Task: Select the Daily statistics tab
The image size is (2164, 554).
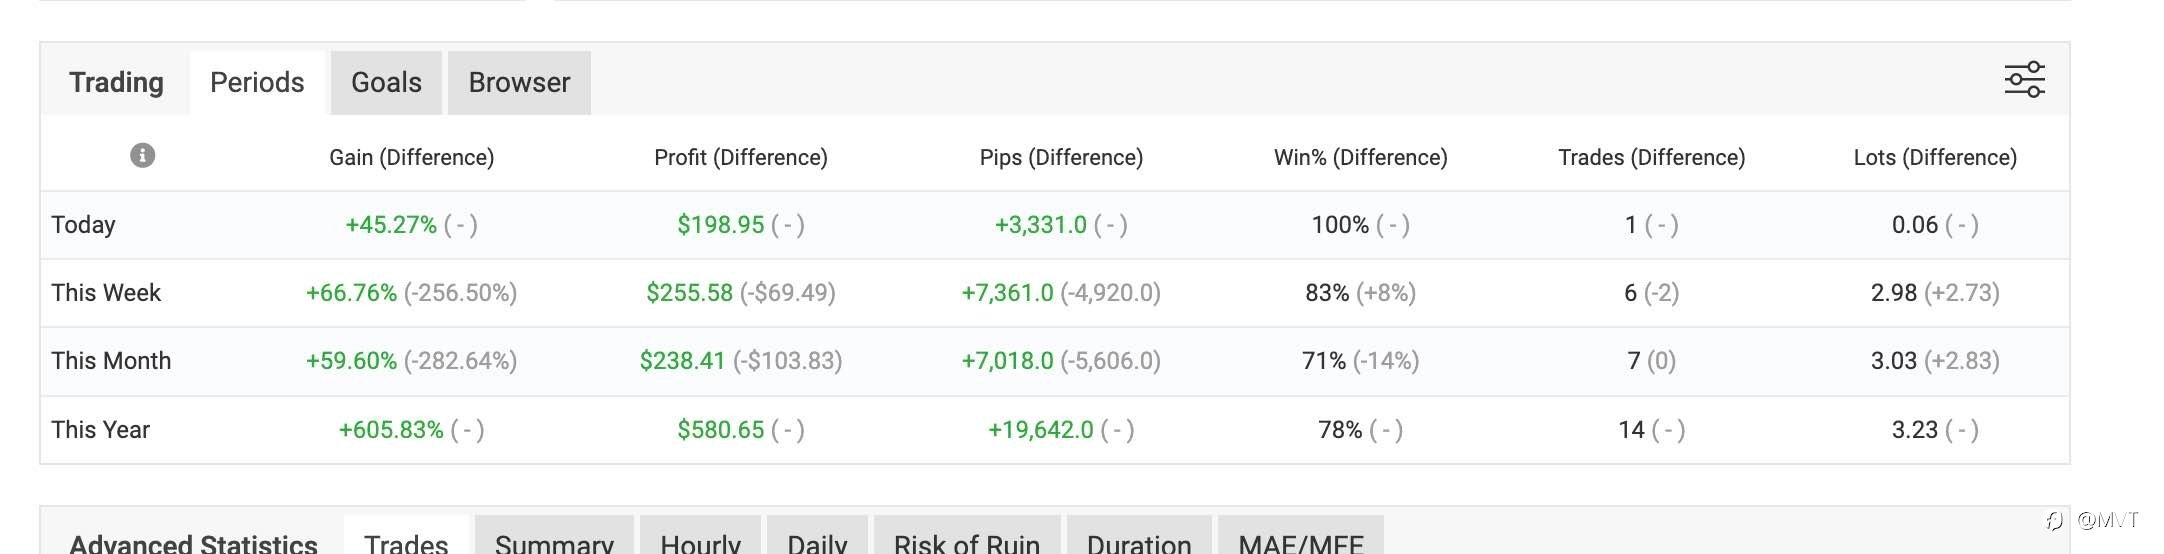Action: pos(817,541)
